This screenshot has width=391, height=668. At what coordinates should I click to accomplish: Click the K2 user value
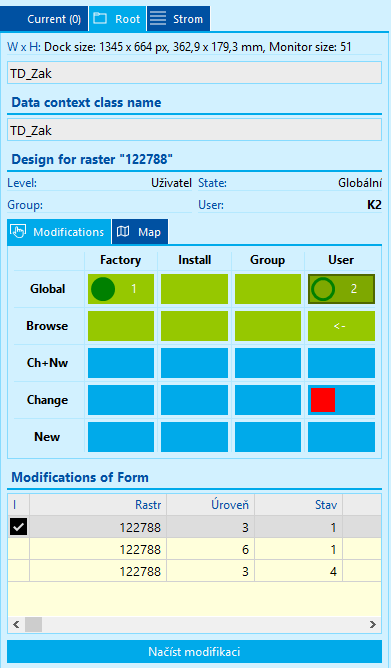(x=374, y=205)
